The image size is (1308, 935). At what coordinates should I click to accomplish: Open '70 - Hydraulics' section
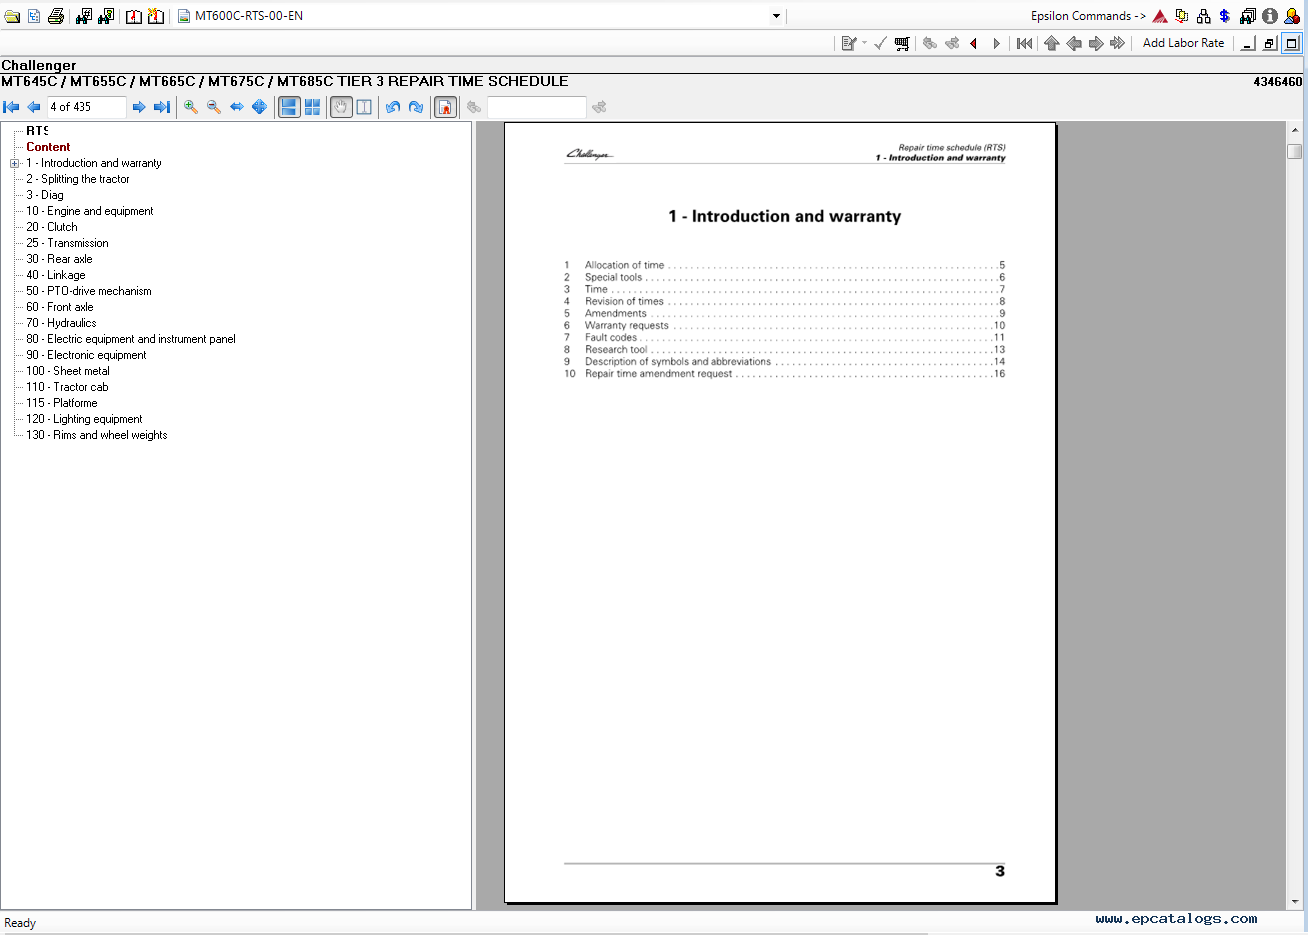click(62, 323)
